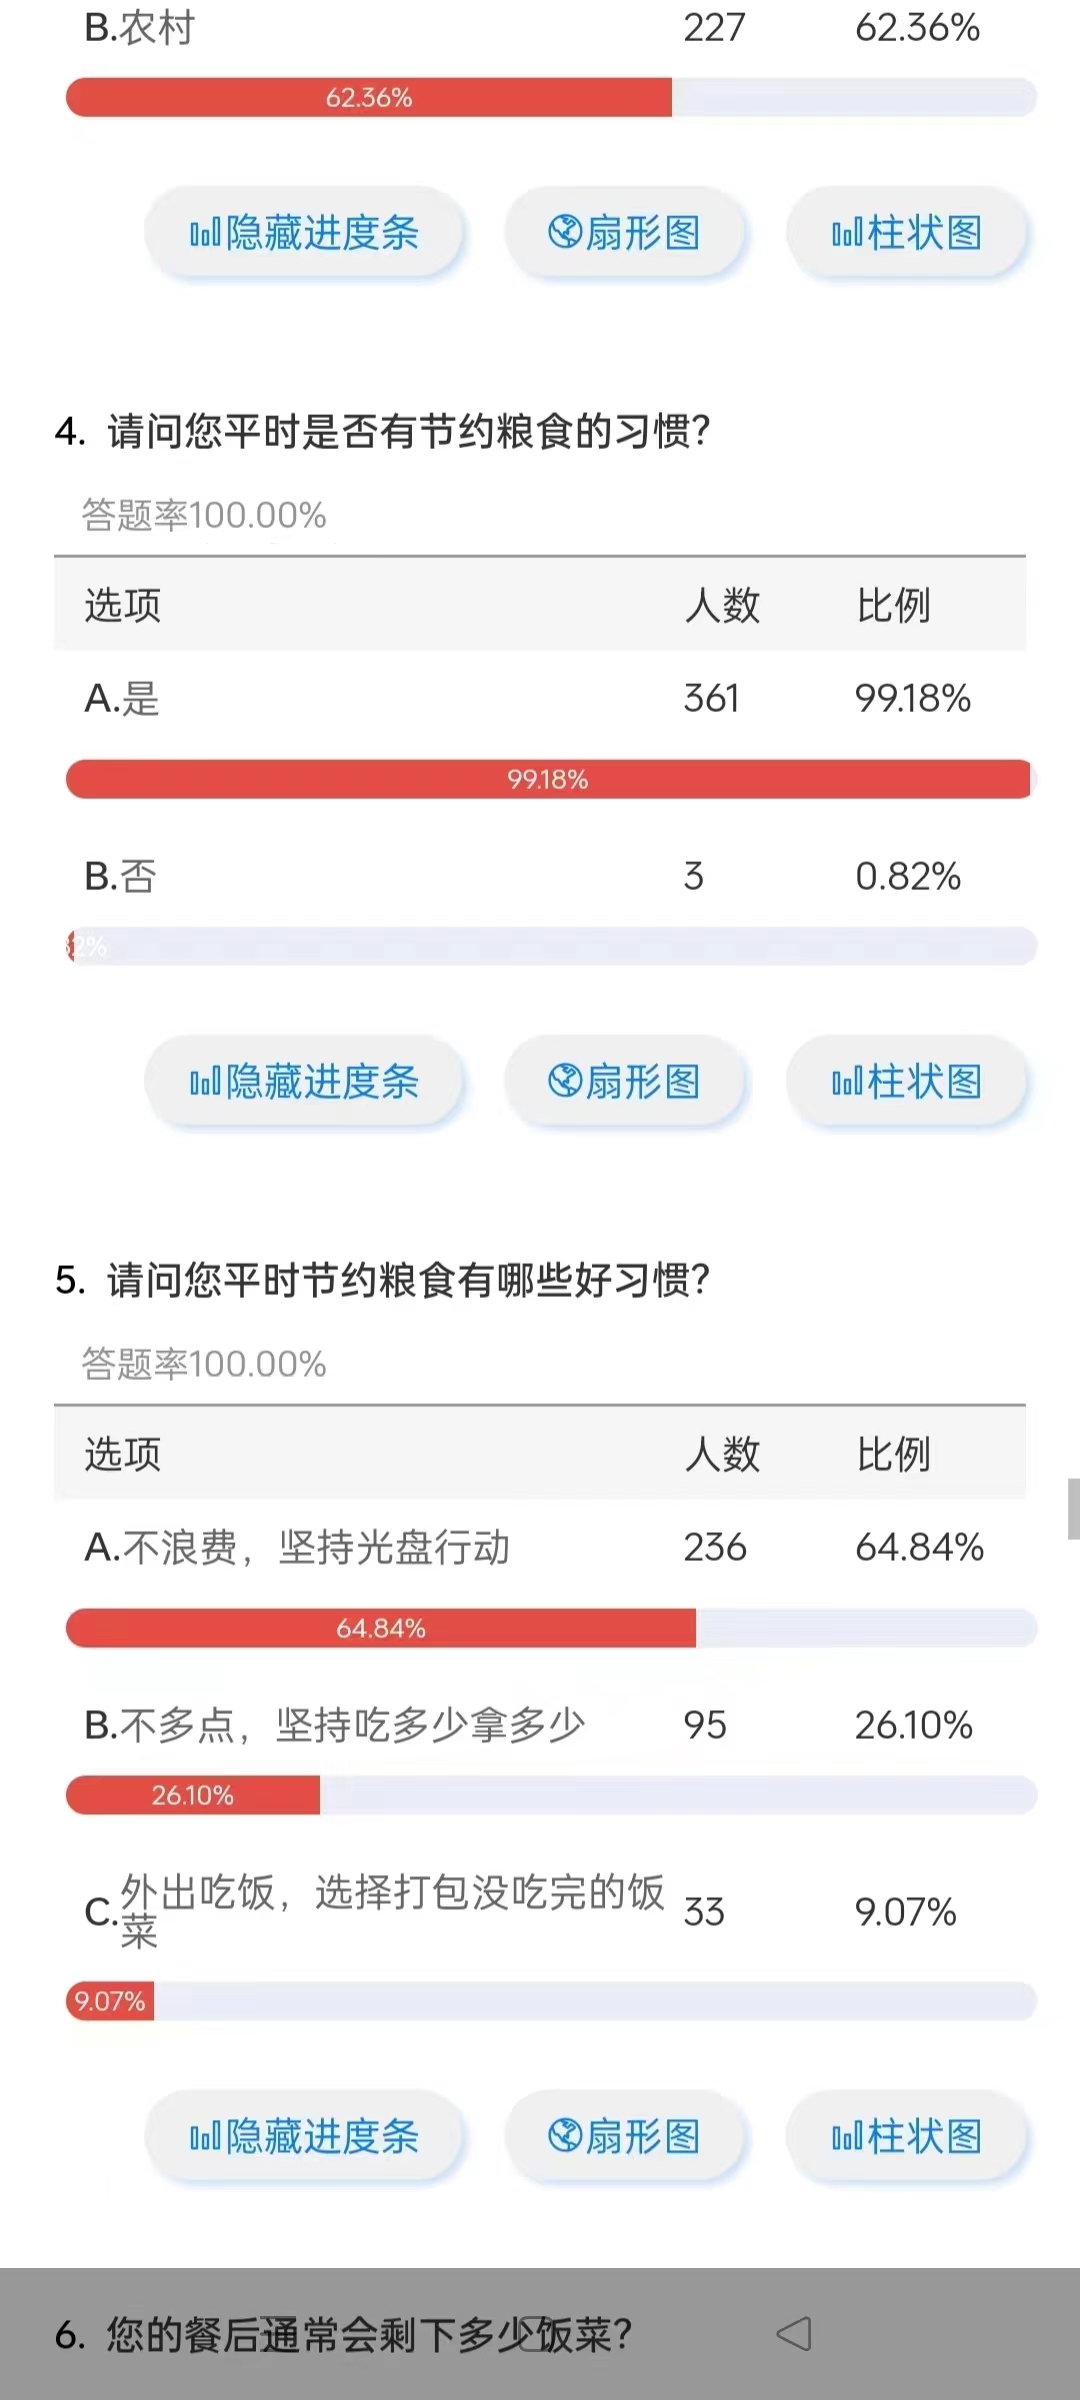Show 柱状图 for question 4 results
The height and width of the screenshot is (2400, 1080).
[907, 1081]
